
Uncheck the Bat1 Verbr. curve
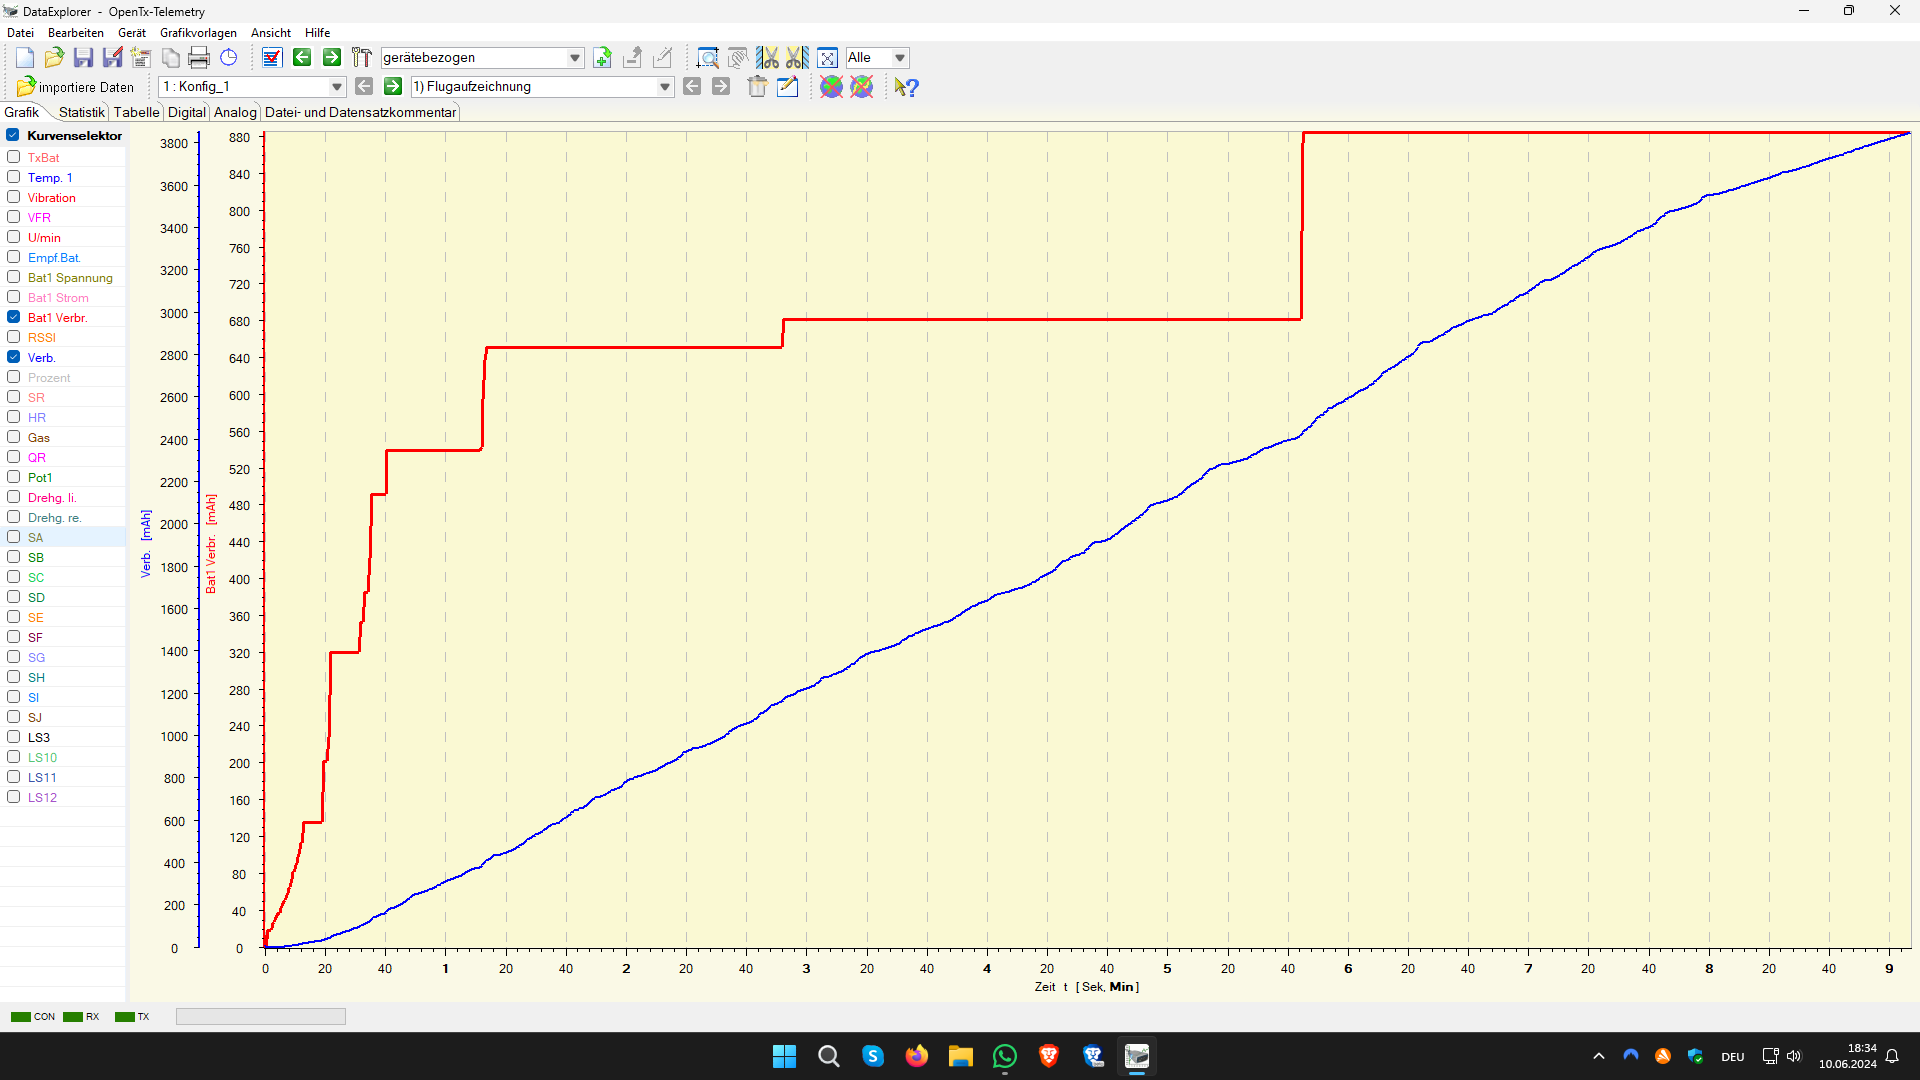pos(14,317)
